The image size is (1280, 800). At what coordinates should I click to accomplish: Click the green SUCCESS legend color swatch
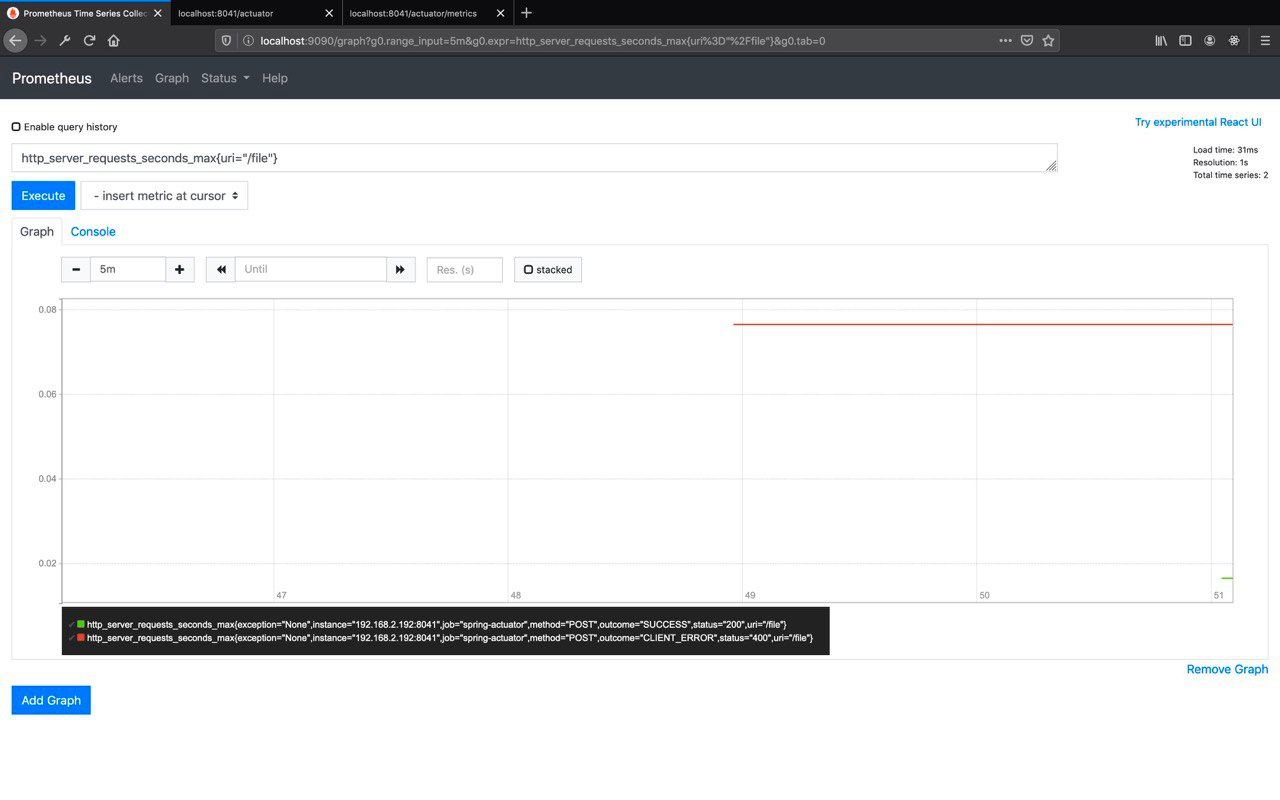[81, 624]
